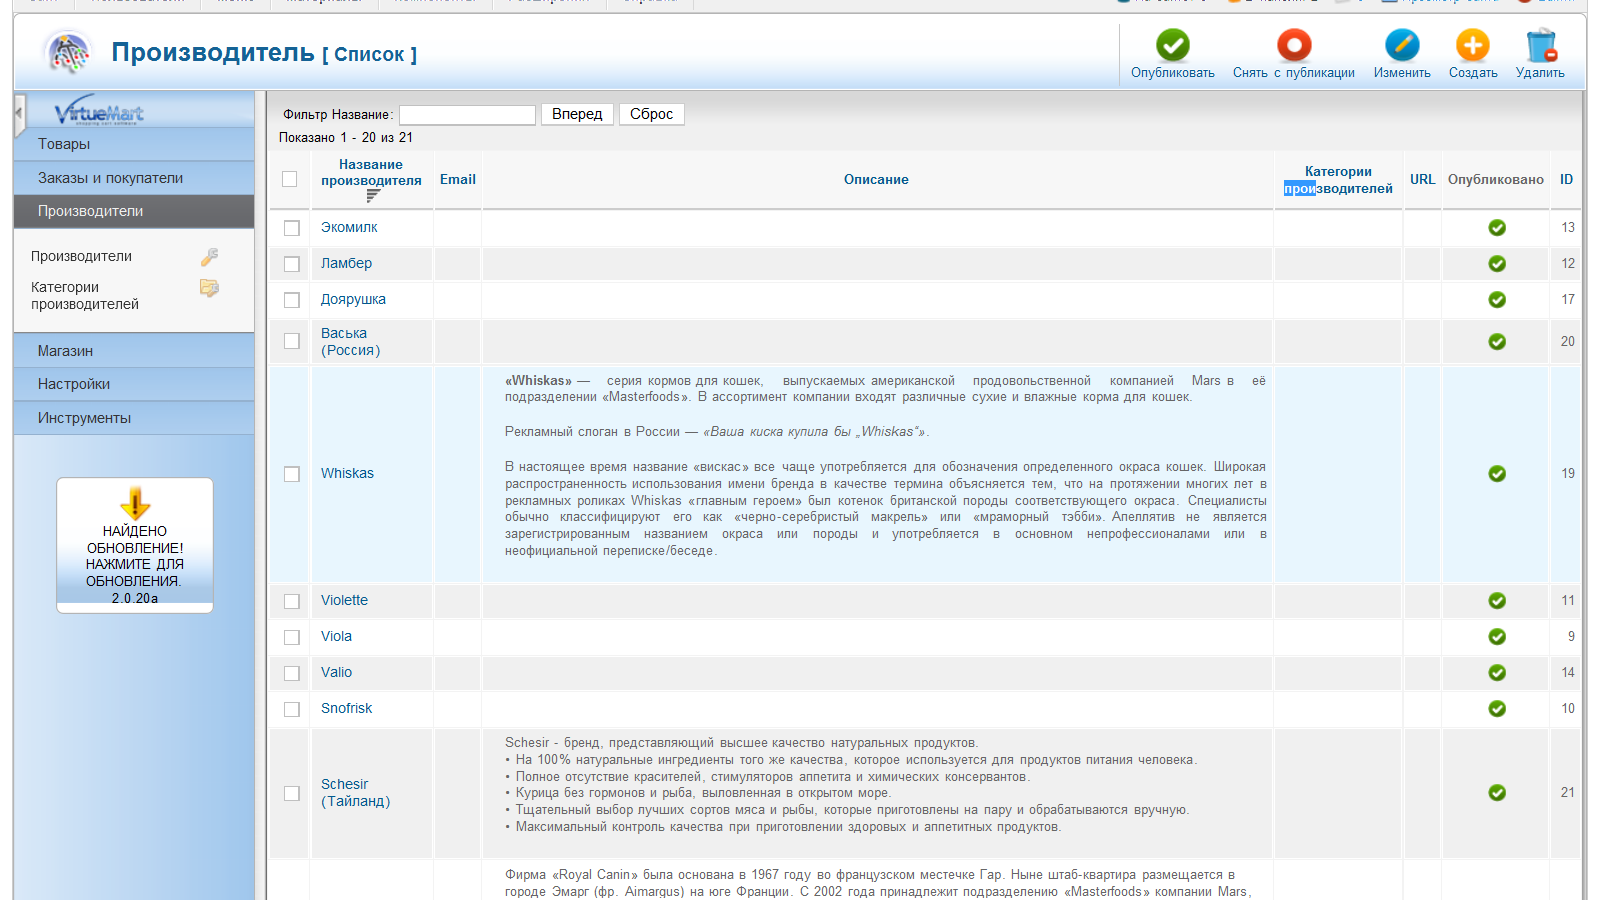Toggle published status for Whiskas
This screenshot has width=1600, height=900.
1496,474
